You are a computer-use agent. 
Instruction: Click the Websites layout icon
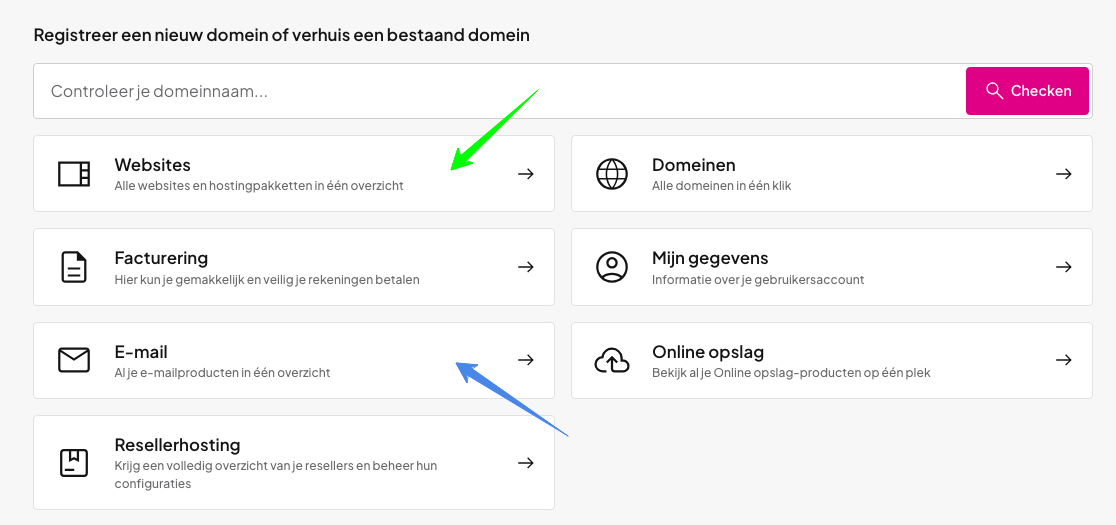74,174
